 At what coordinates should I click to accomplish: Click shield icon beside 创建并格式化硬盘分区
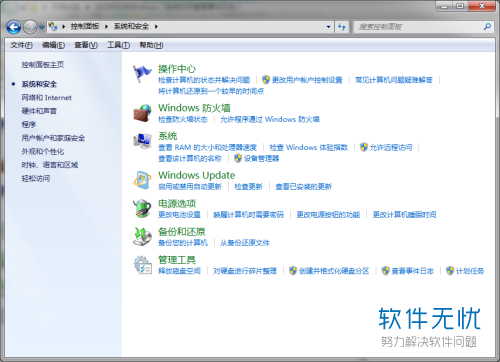(293, 271)
